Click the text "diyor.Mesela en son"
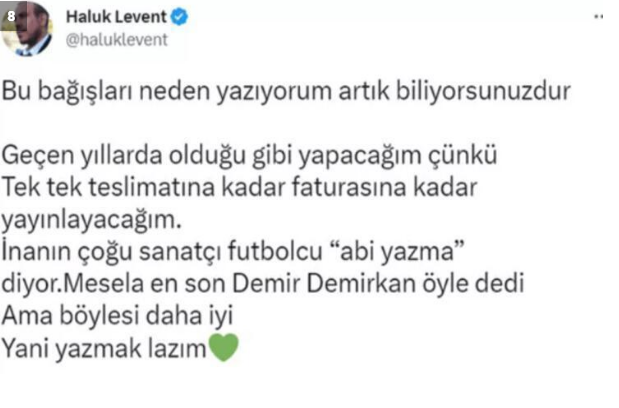619x408 pixels. point(113,284)
